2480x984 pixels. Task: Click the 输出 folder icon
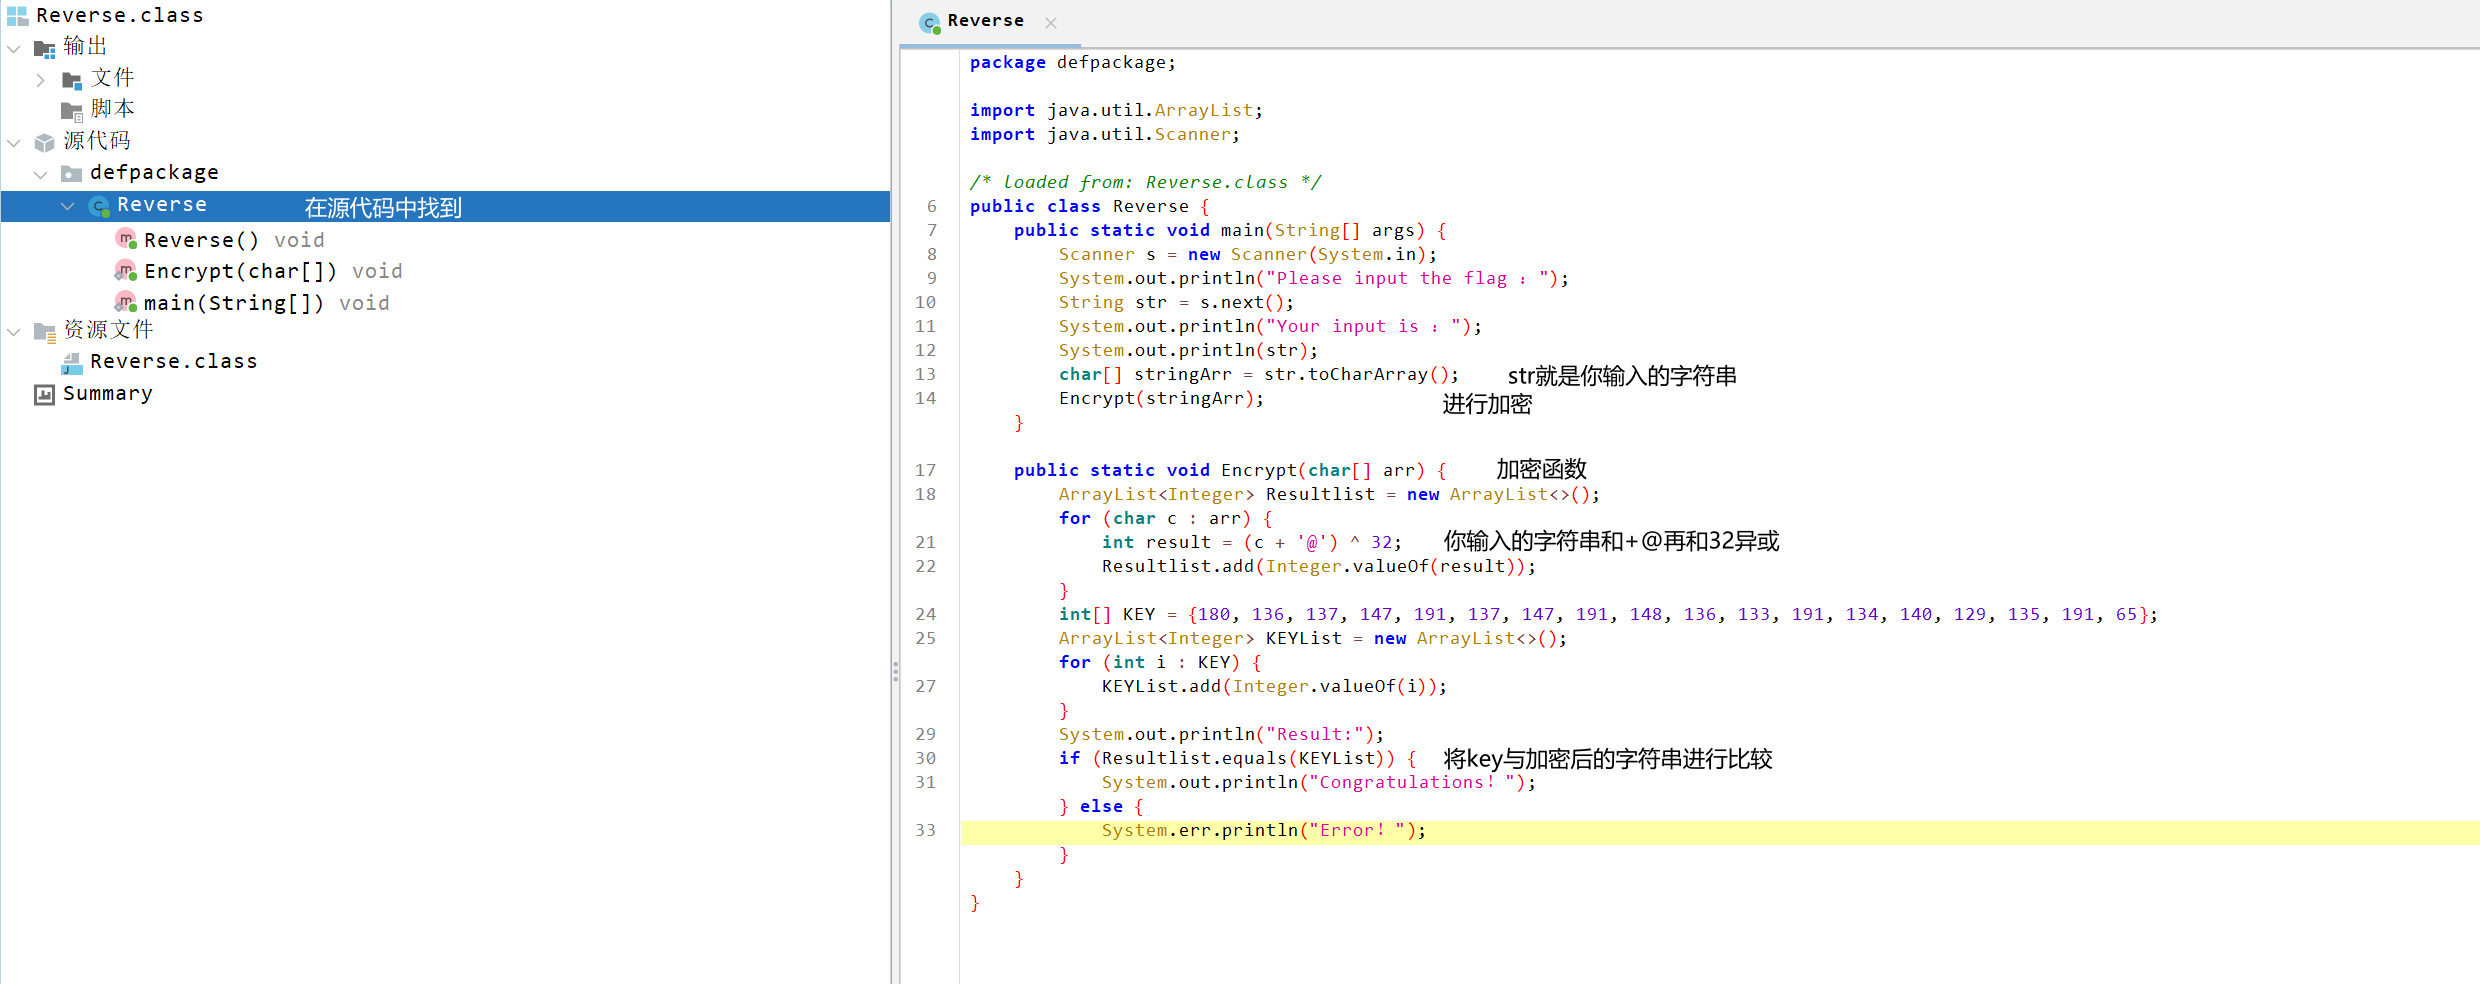44,48
